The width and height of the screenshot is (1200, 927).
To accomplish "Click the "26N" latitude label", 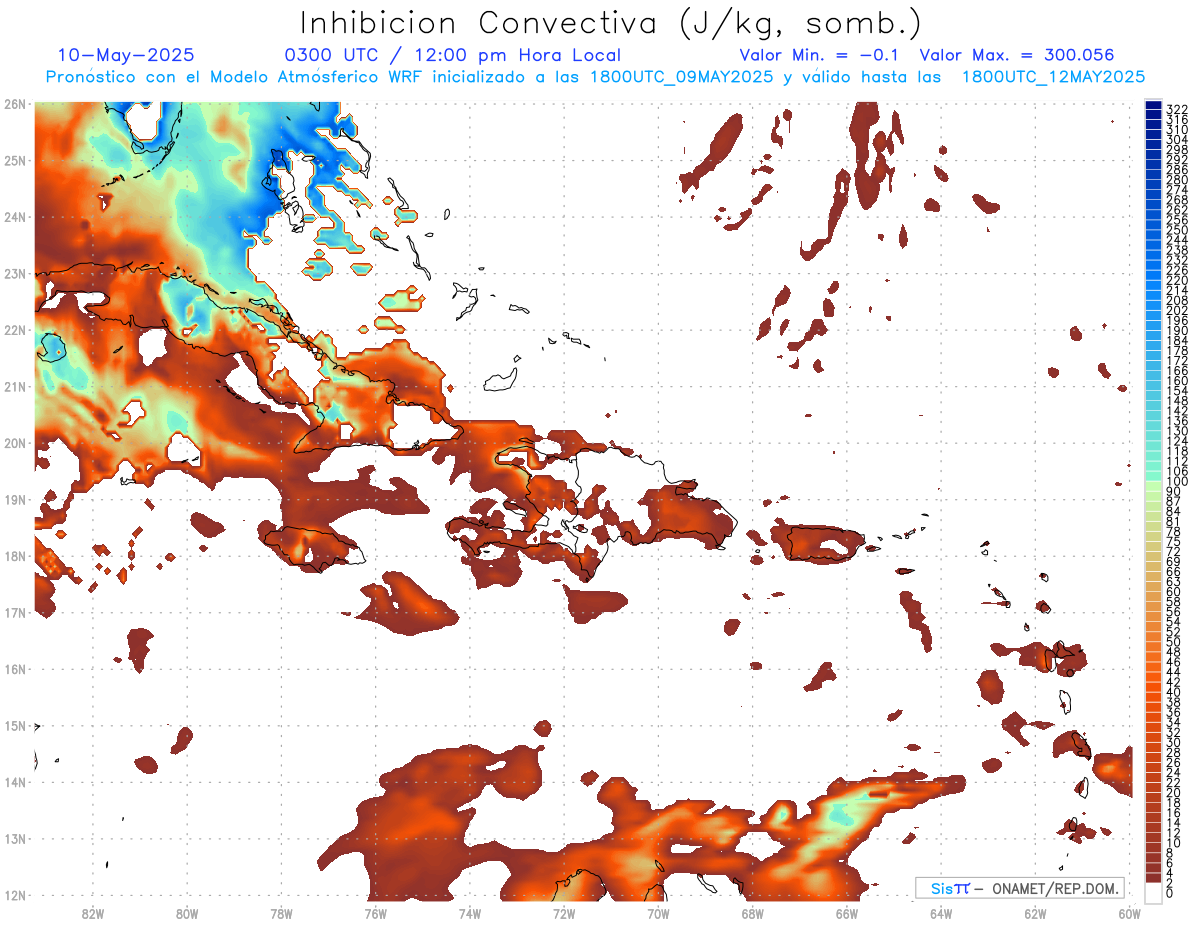I will pyautogui.click(x=14, y=104).
